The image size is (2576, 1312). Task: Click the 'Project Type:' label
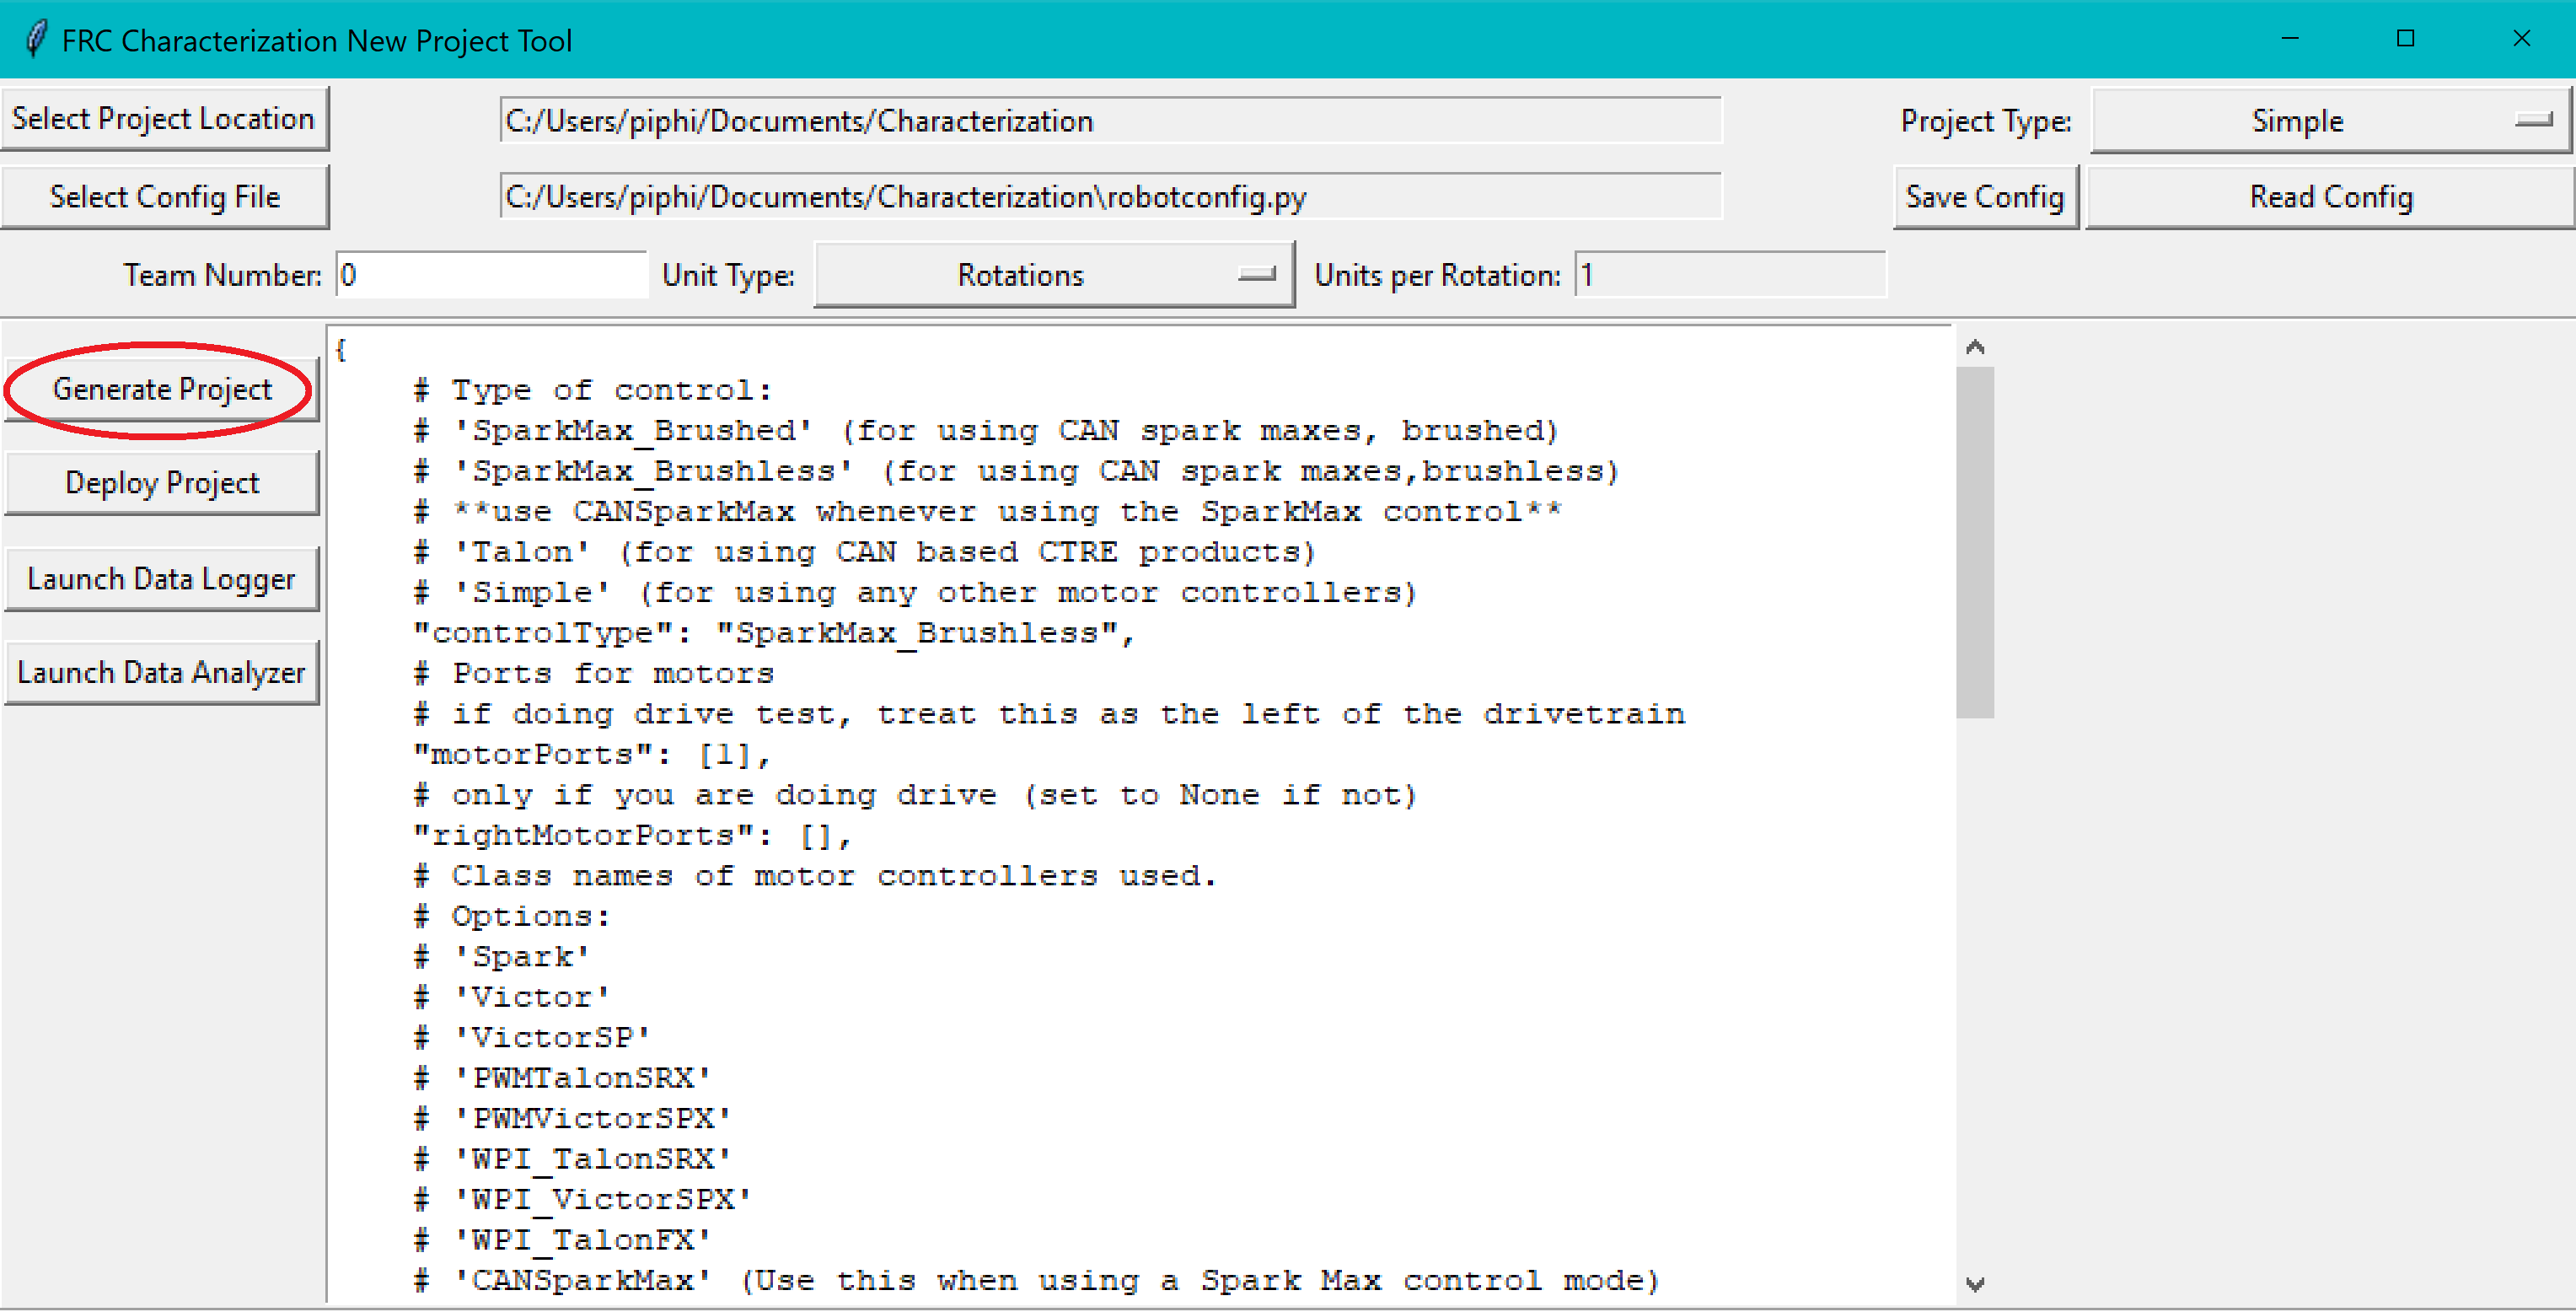point(1985,121)
